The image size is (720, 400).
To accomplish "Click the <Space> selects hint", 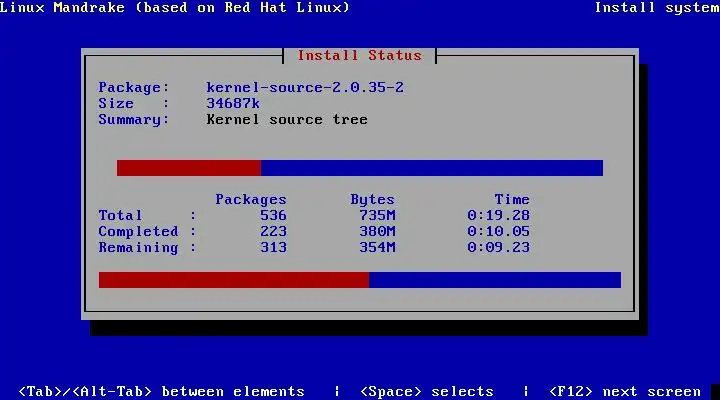I will [427, 391].
